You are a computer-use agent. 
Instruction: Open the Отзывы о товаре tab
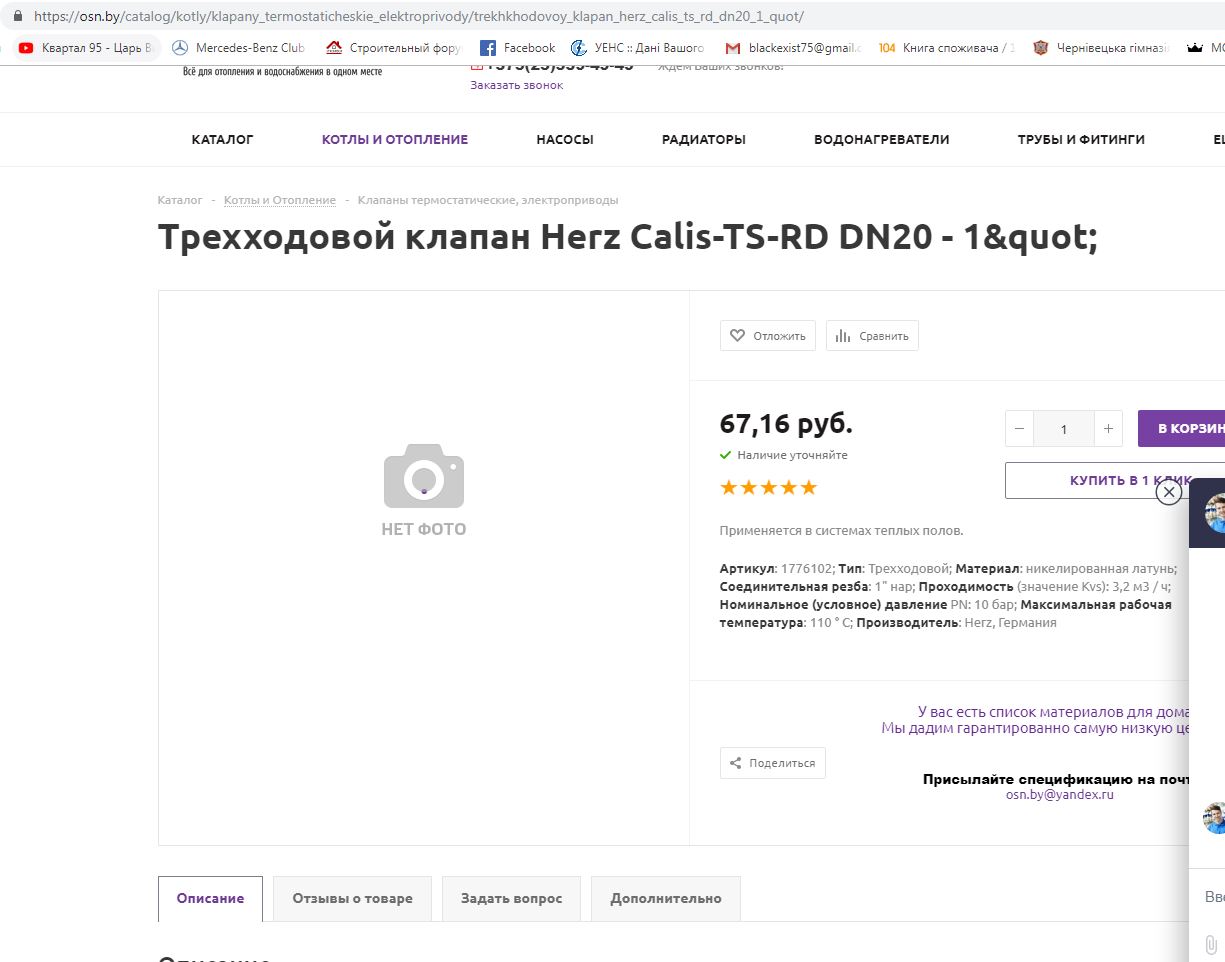tap(352, 899)
